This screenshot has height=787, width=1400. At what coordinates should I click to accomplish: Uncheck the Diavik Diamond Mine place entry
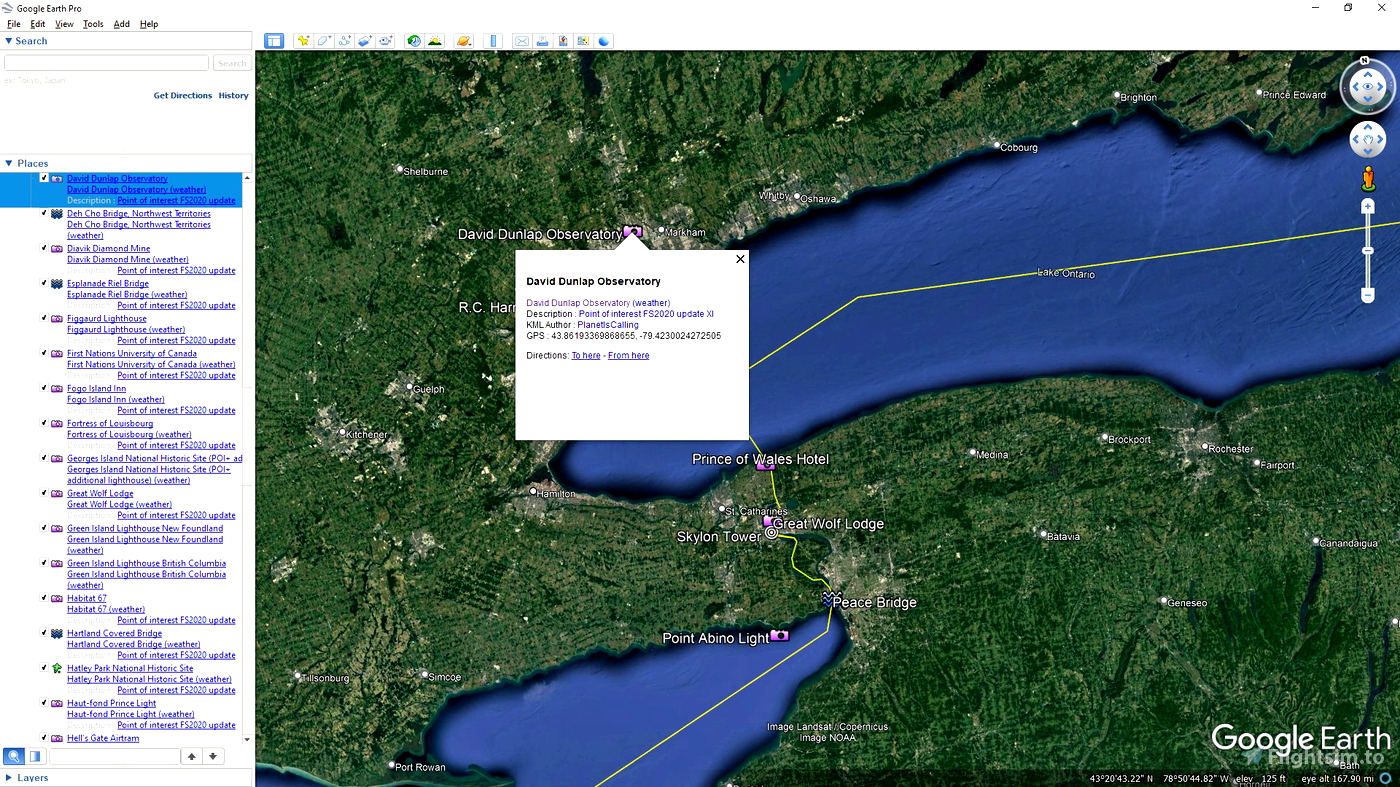43,248
